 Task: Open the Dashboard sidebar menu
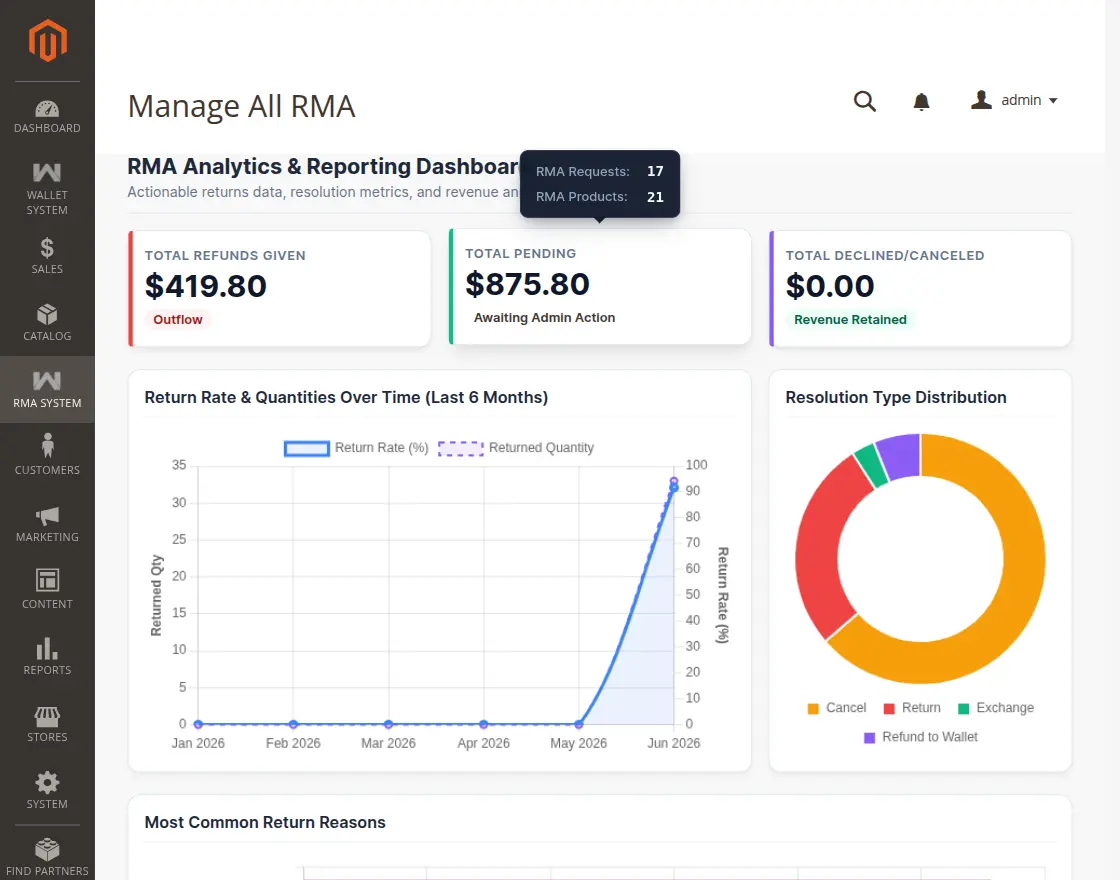[47, 117]
